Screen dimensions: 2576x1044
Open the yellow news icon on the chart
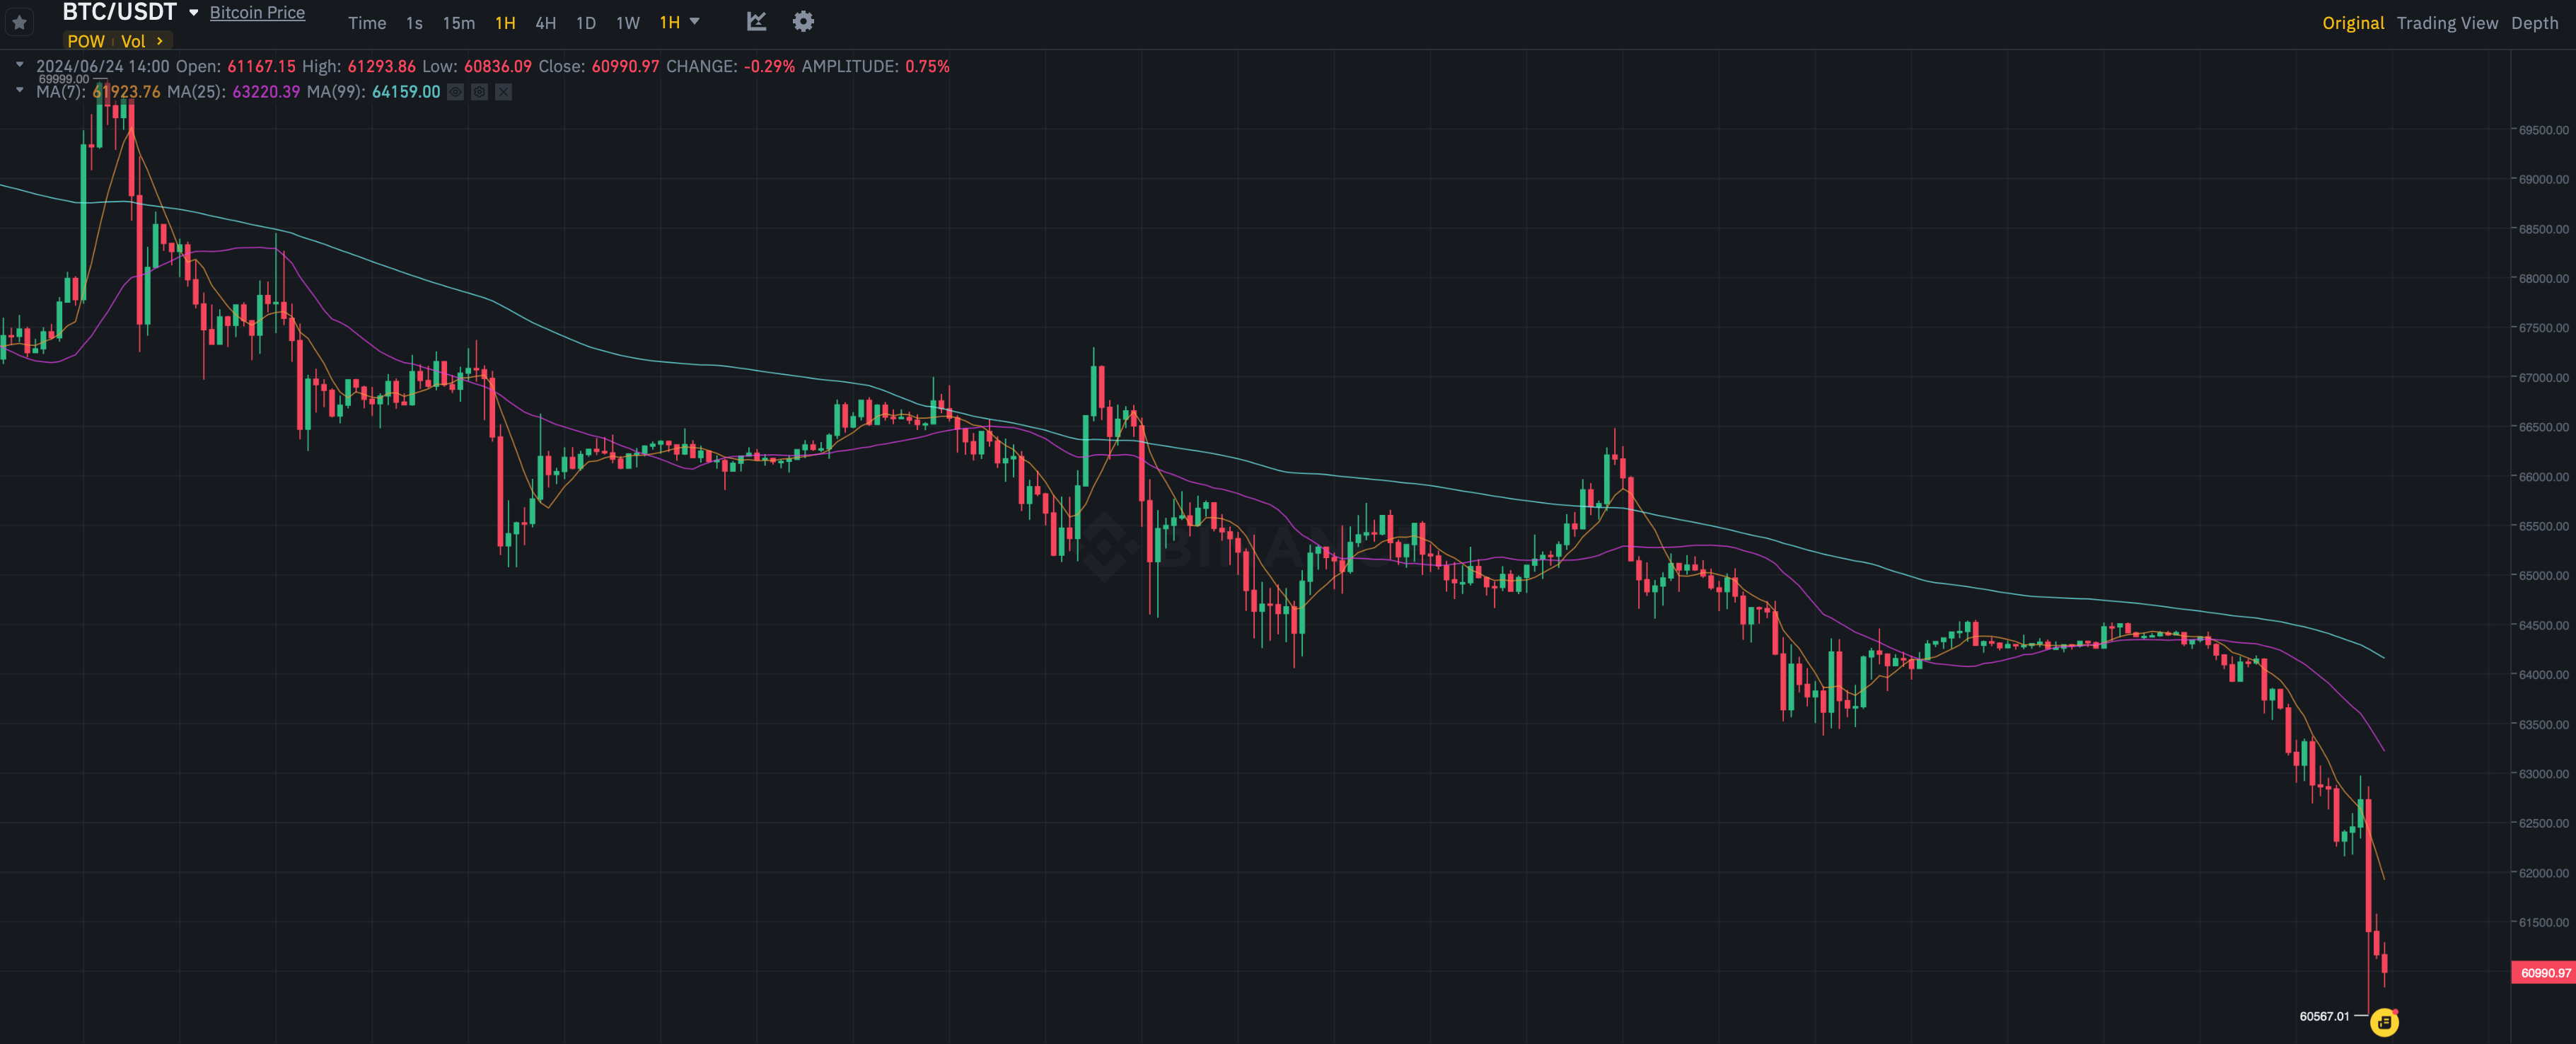2384,1022
